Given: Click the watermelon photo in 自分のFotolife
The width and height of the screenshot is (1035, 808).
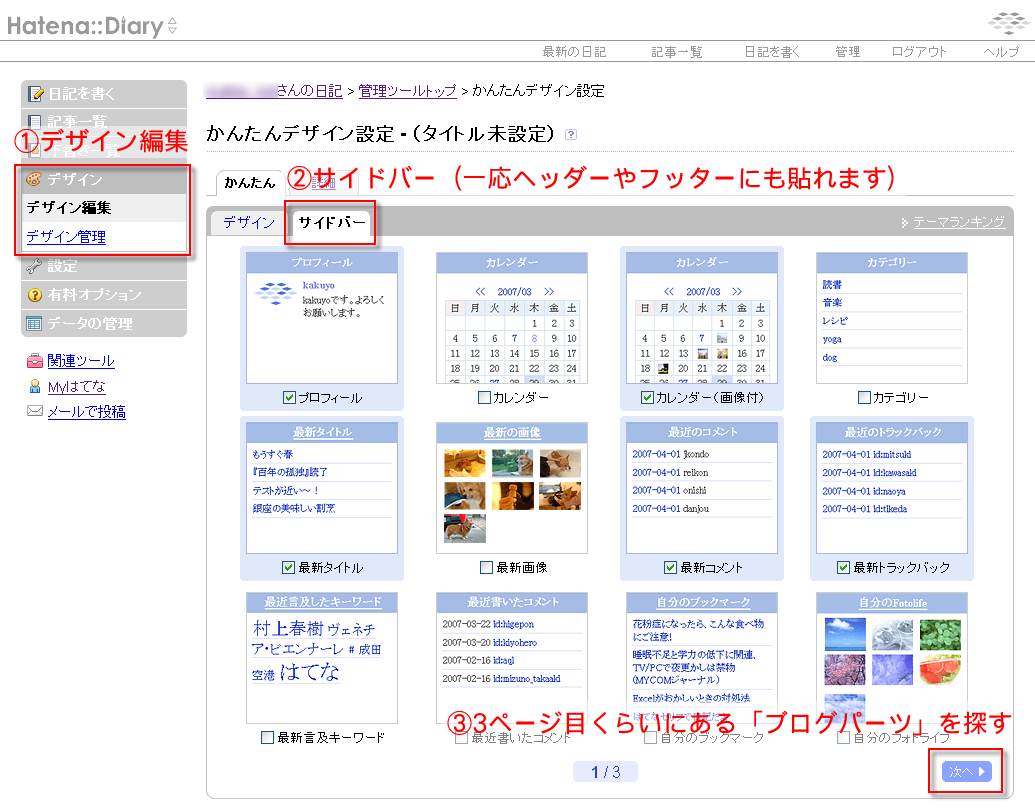Looking at the screenshot, I should pyautogui.click(x=941, y=670).
